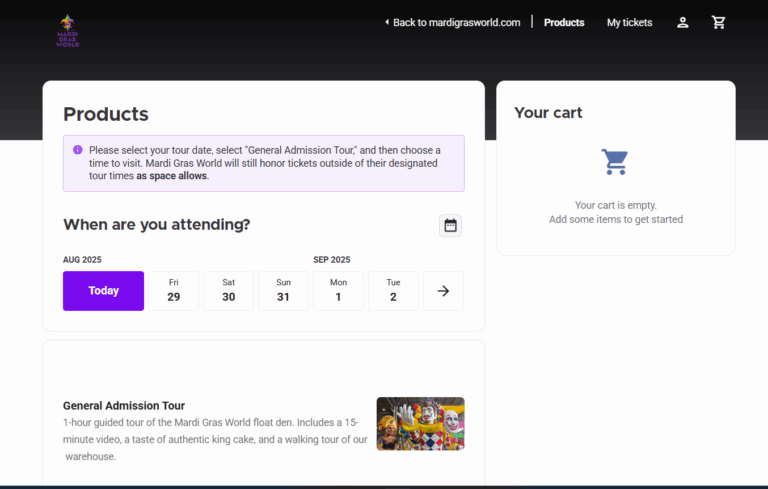Select the General Admission Tour title
This screenshot has width=768, height=489.
point(124,406)
